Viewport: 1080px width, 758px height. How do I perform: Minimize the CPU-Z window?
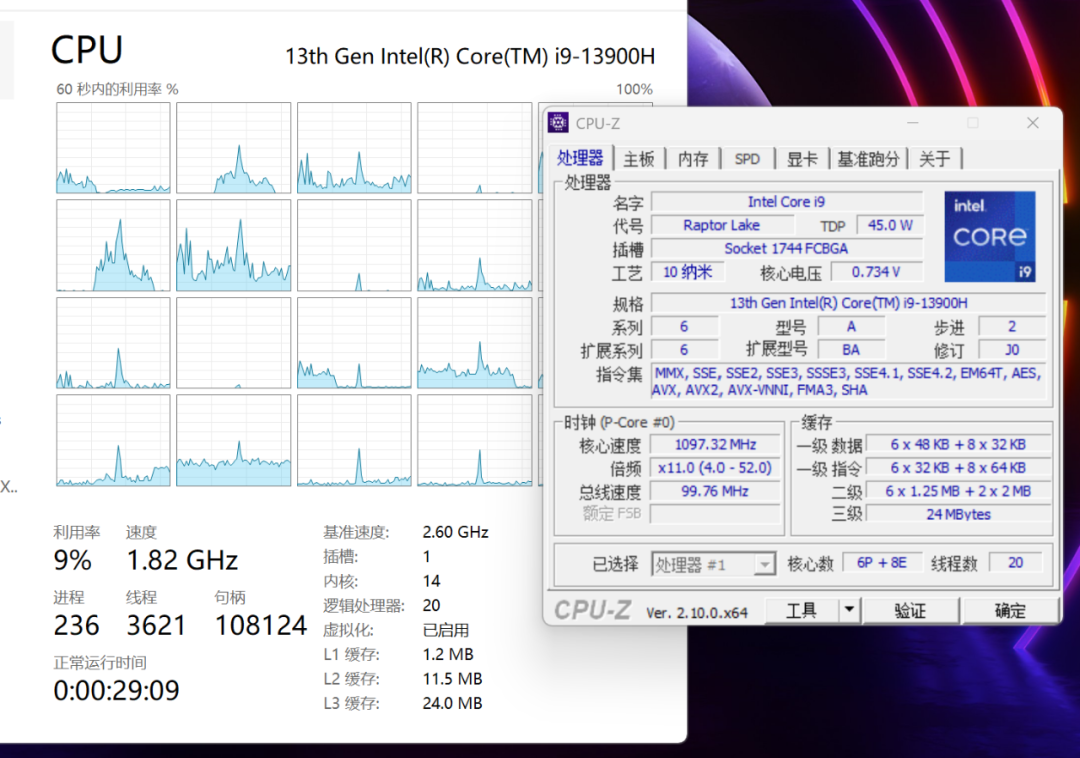pyautogui.click(x=913, y=123)
